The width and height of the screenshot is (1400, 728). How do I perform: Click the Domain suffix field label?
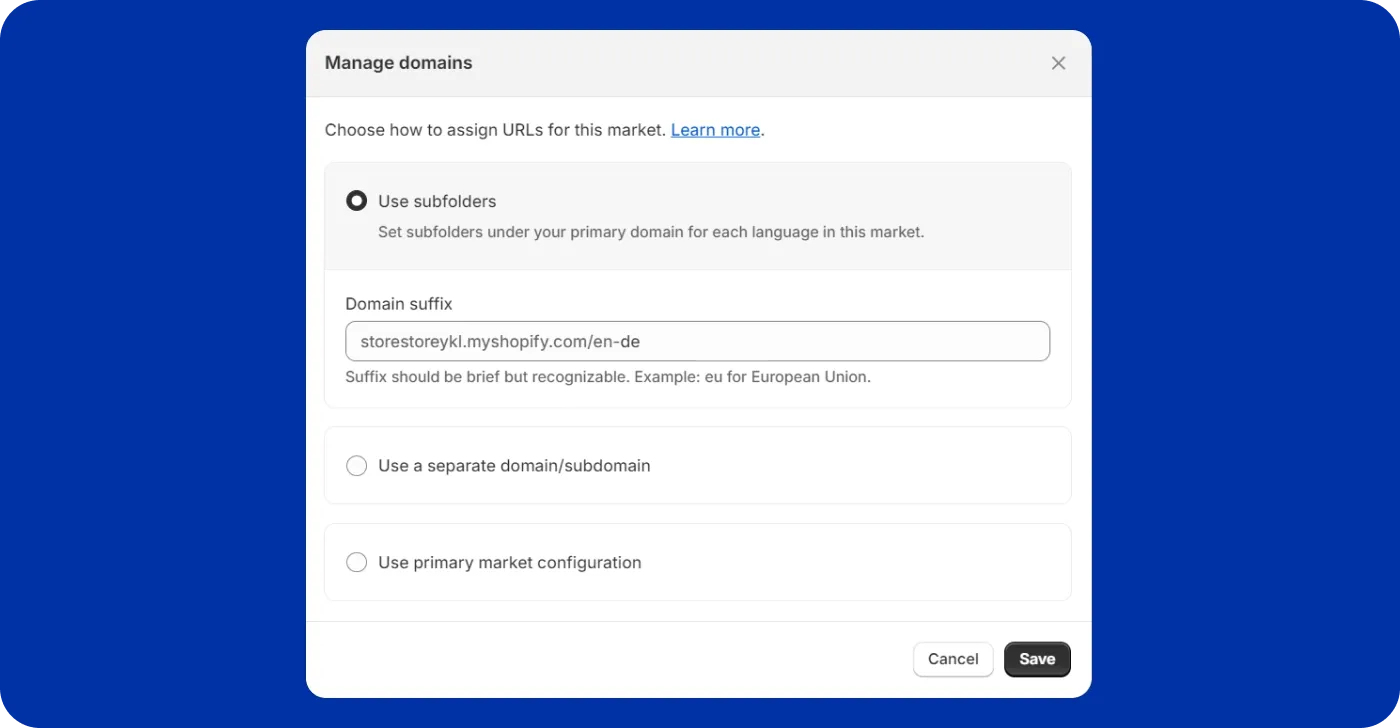[398, 304]
